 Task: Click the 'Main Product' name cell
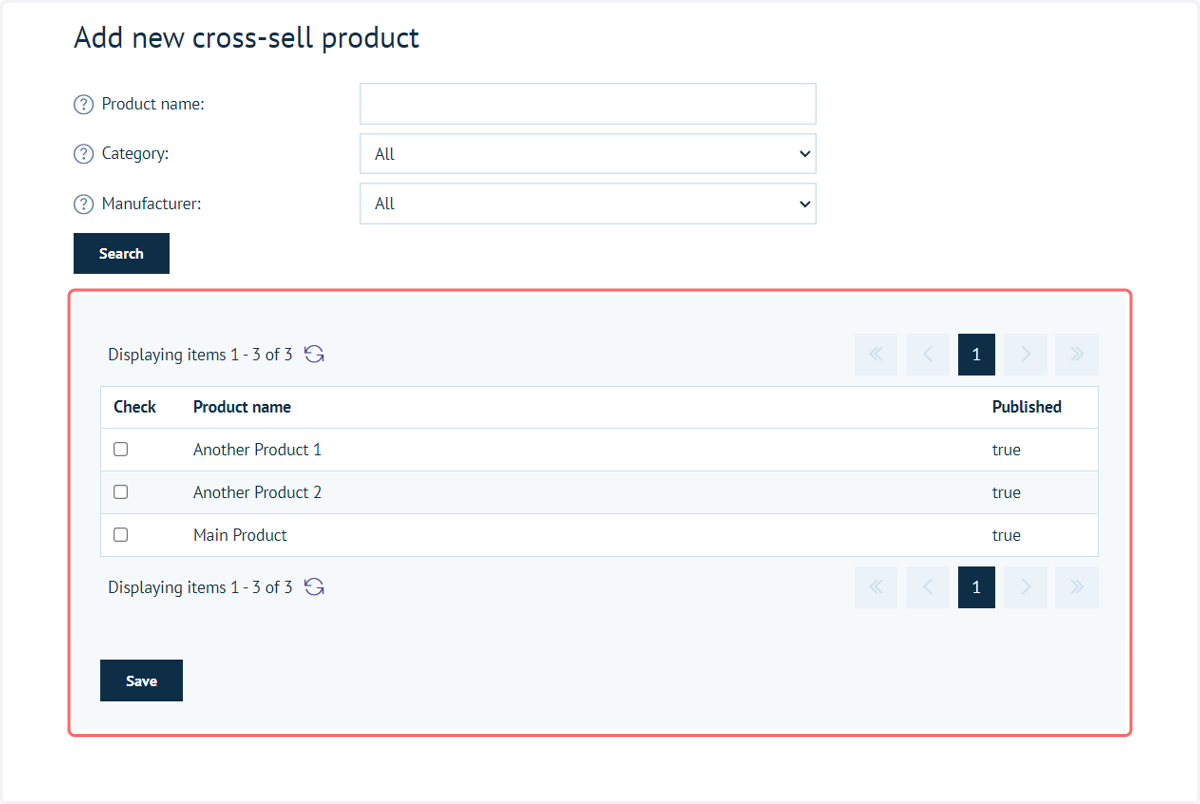pos(240,535)
